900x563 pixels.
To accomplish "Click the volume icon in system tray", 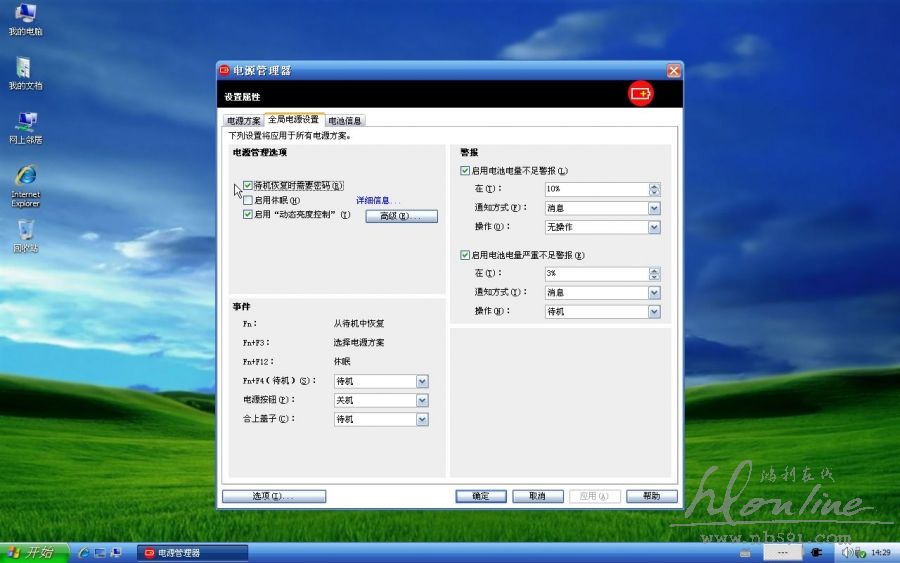I will [x=847, y=552].
